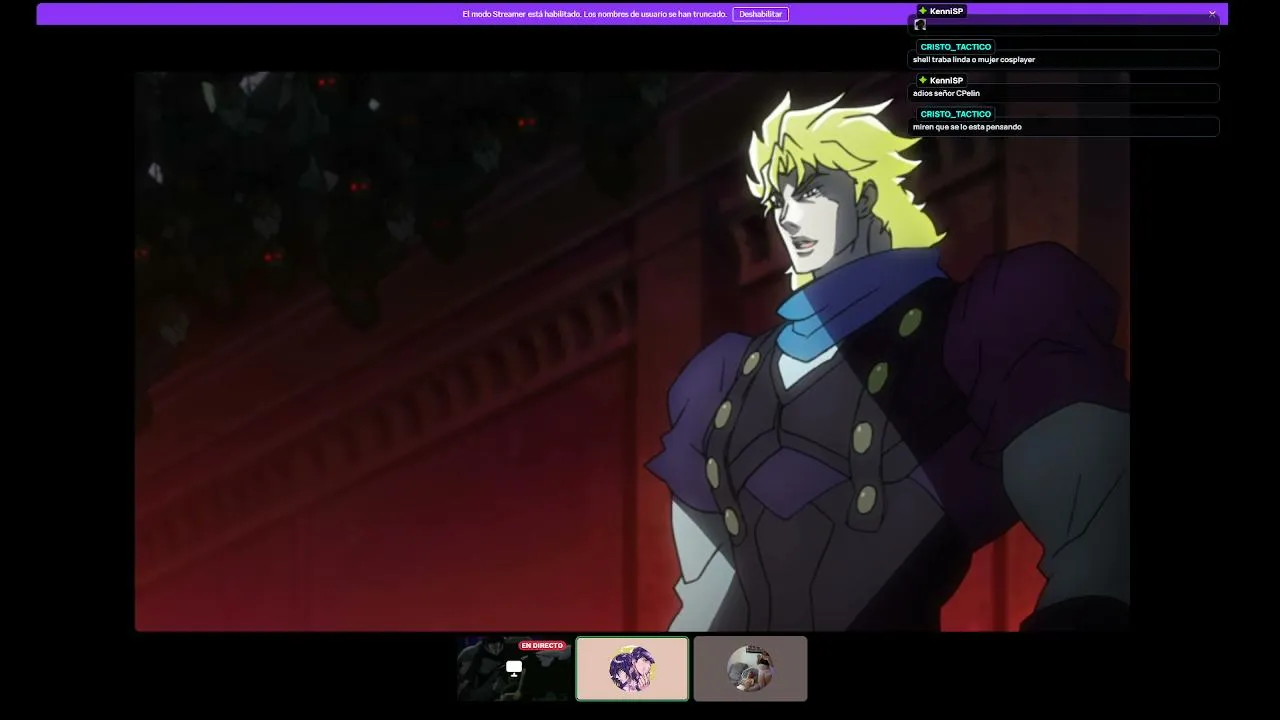Click the message 'adios señor CPelin'
The image size is (1280, 720).
coord(946,93)
